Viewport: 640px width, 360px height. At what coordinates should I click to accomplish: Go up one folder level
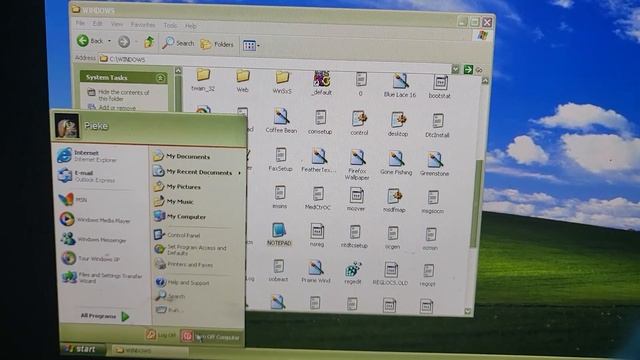[x=149, y=42]
